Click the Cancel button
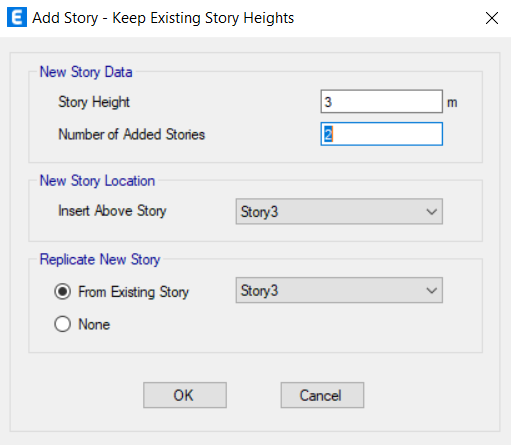Screen dimensions: 511x445 [322, 395]
